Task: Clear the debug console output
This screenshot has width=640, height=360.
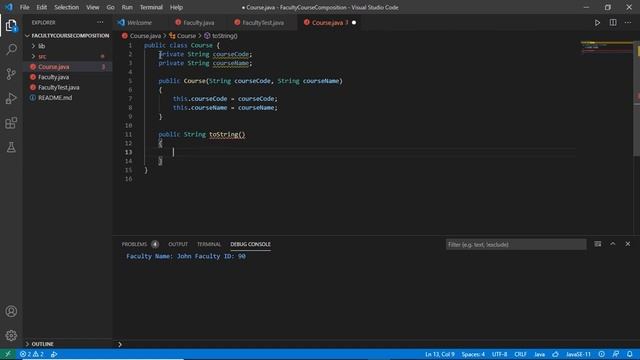Action: [x=598, y=244]
